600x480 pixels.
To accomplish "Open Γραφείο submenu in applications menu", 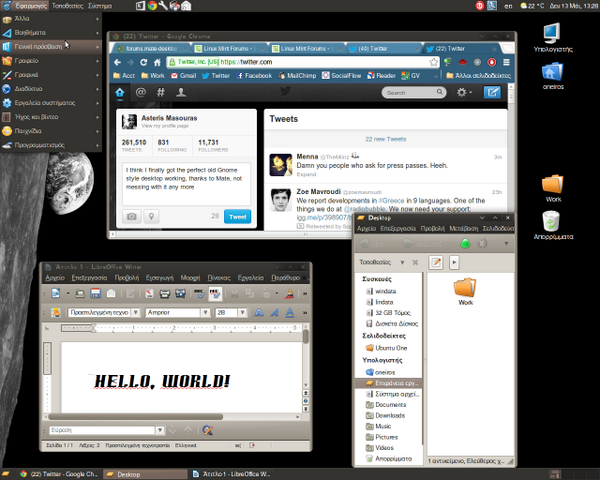I will [x=51, y=60].
